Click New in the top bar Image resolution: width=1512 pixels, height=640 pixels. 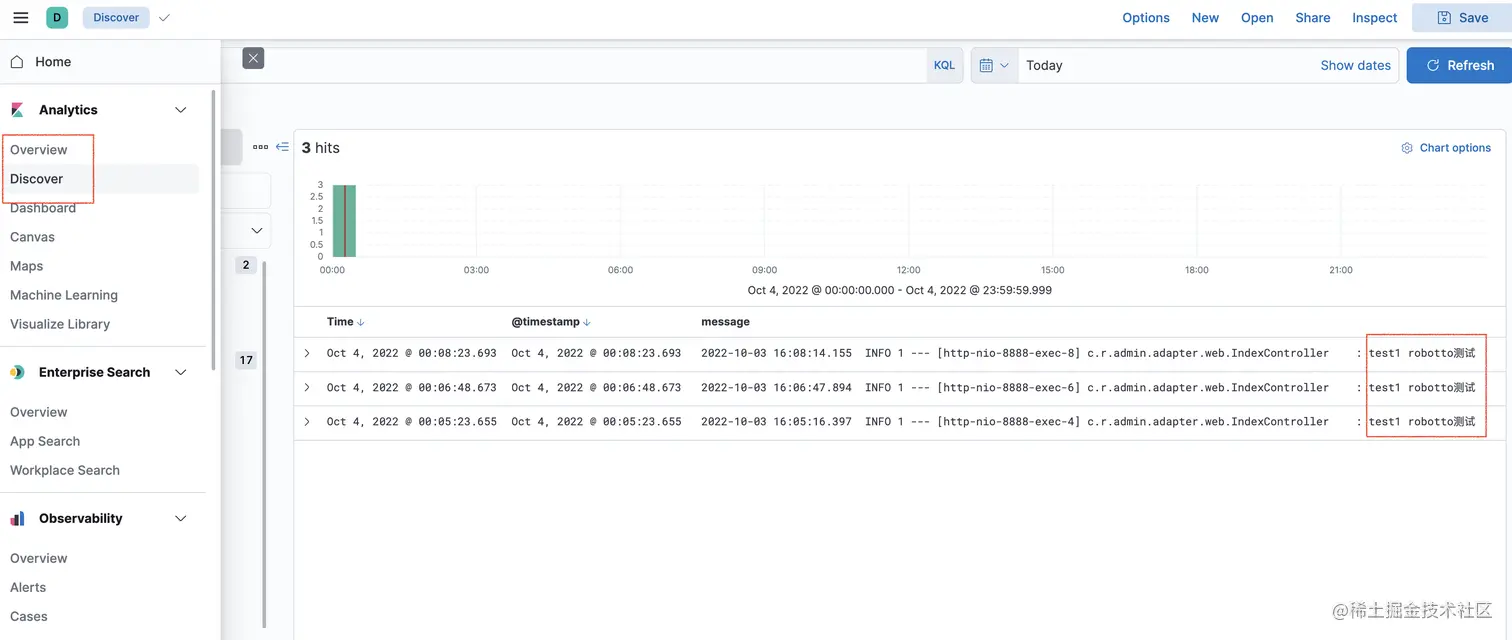tap(1205, 17)
